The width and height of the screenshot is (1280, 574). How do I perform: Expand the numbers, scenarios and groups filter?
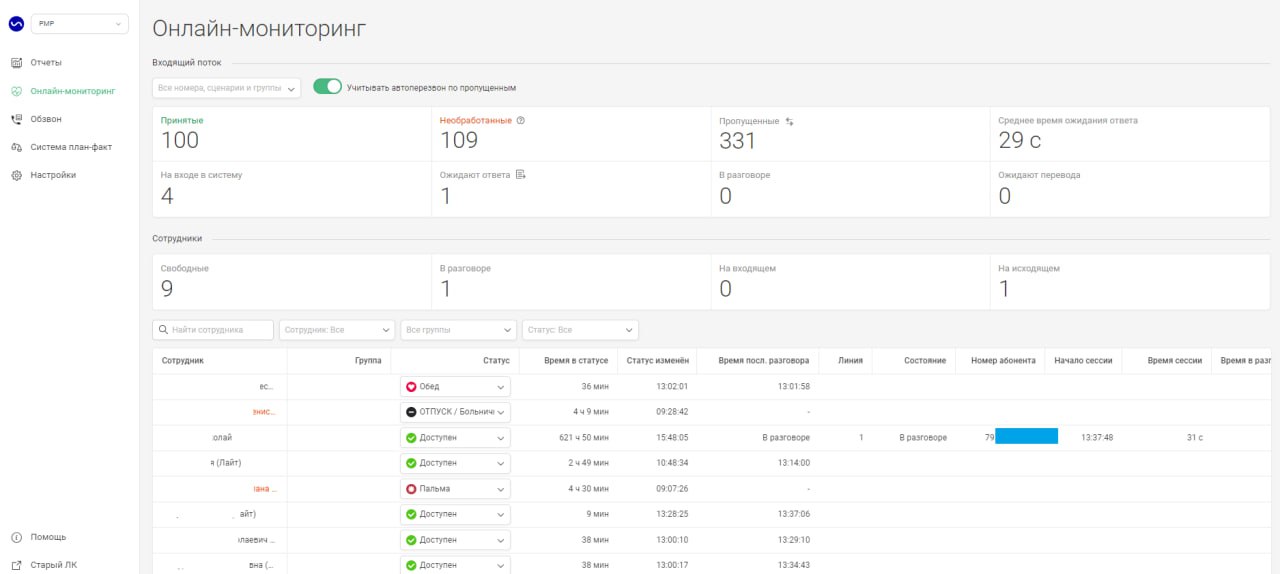pos(226,88)
